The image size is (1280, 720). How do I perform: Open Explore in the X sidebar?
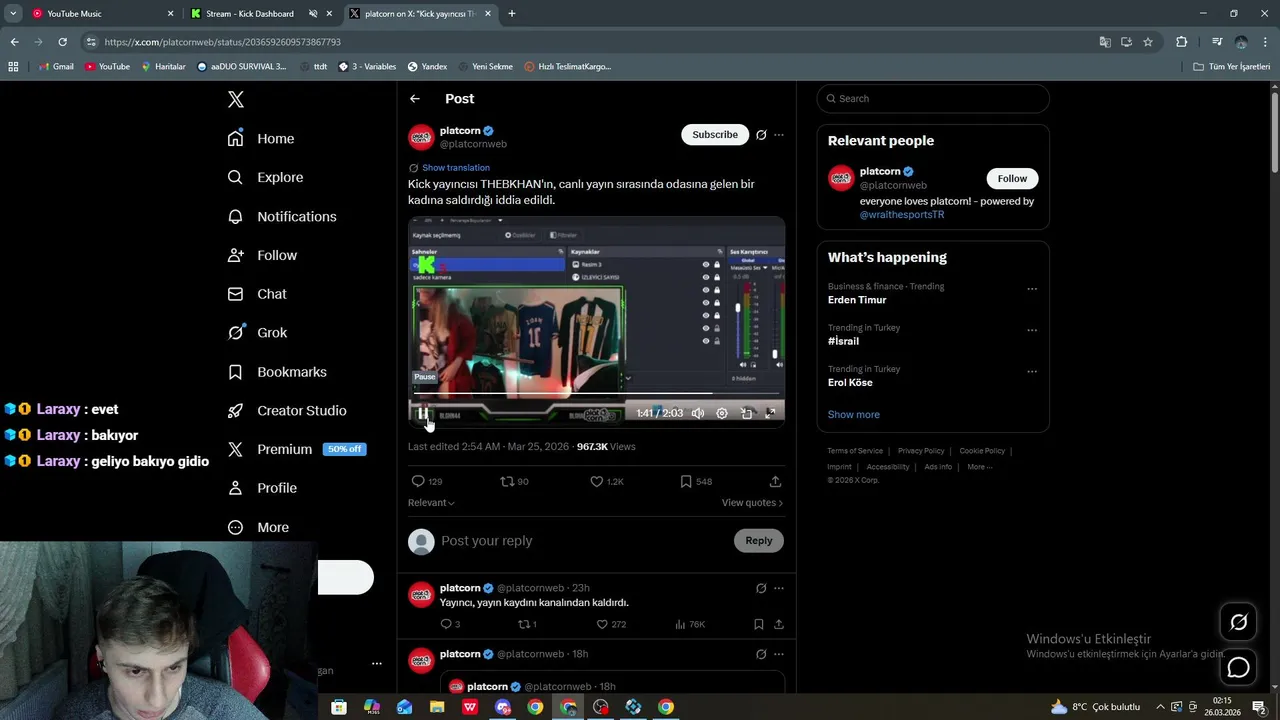click(265, 177)
